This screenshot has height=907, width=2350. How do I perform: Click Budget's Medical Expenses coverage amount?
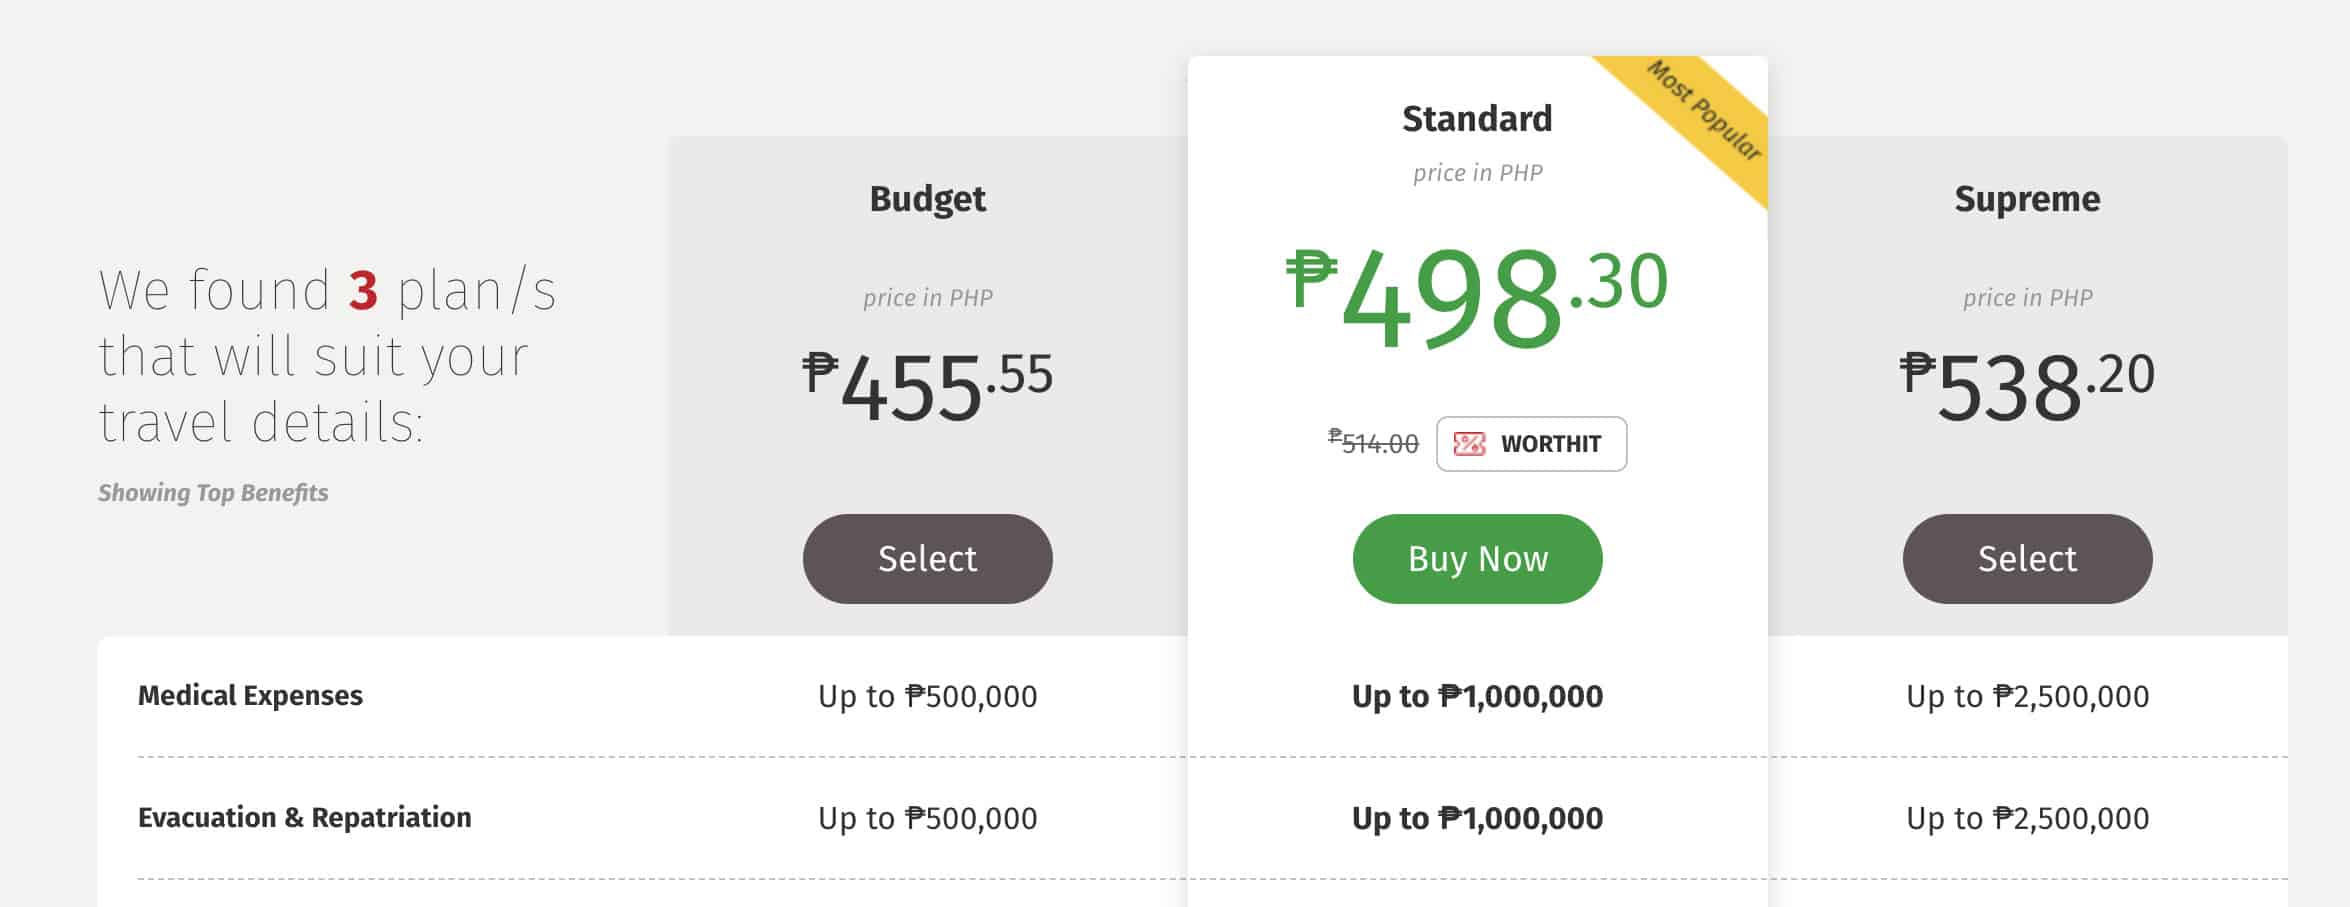[927, 696]
